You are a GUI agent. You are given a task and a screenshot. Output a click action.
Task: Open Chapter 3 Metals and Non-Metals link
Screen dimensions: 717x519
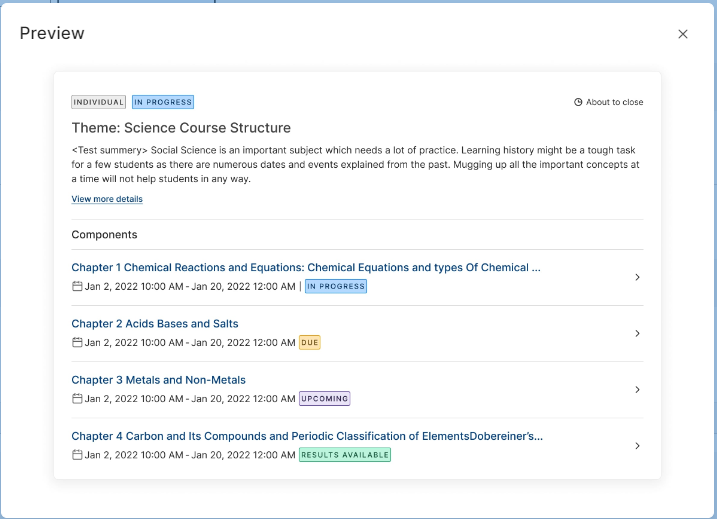[158, 380]
